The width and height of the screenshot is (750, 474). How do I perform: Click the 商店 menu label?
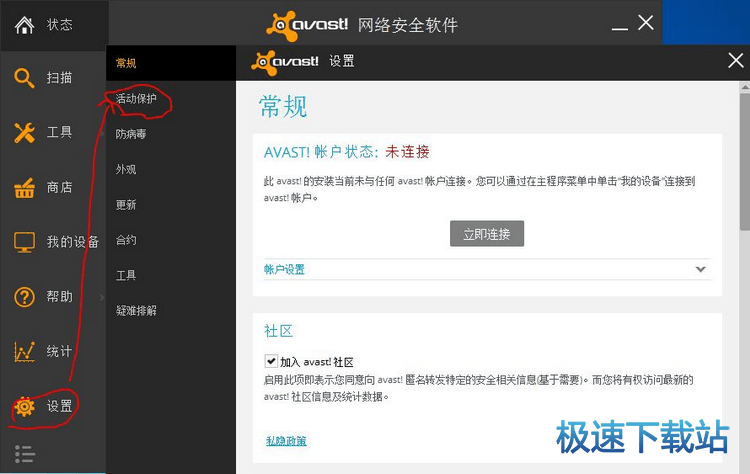(59, 187)
